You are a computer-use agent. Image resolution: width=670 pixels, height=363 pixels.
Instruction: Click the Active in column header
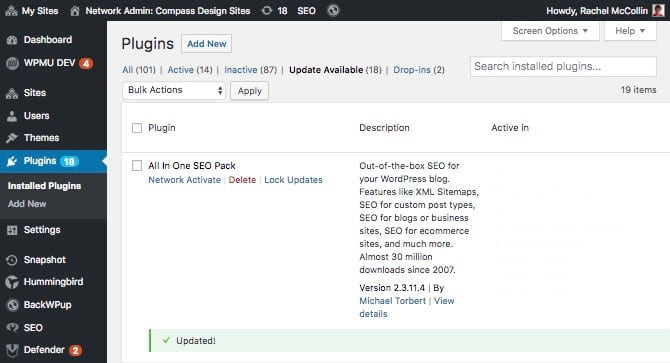tap(510, 128)
